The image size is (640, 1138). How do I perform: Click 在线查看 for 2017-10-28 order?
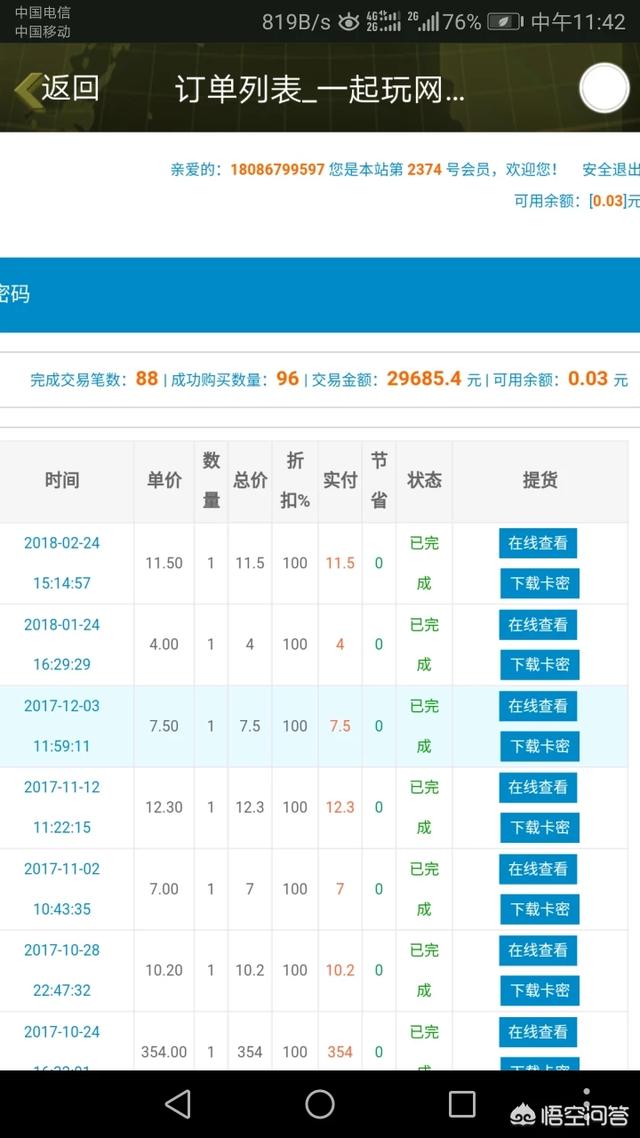[x=538, y=950]
